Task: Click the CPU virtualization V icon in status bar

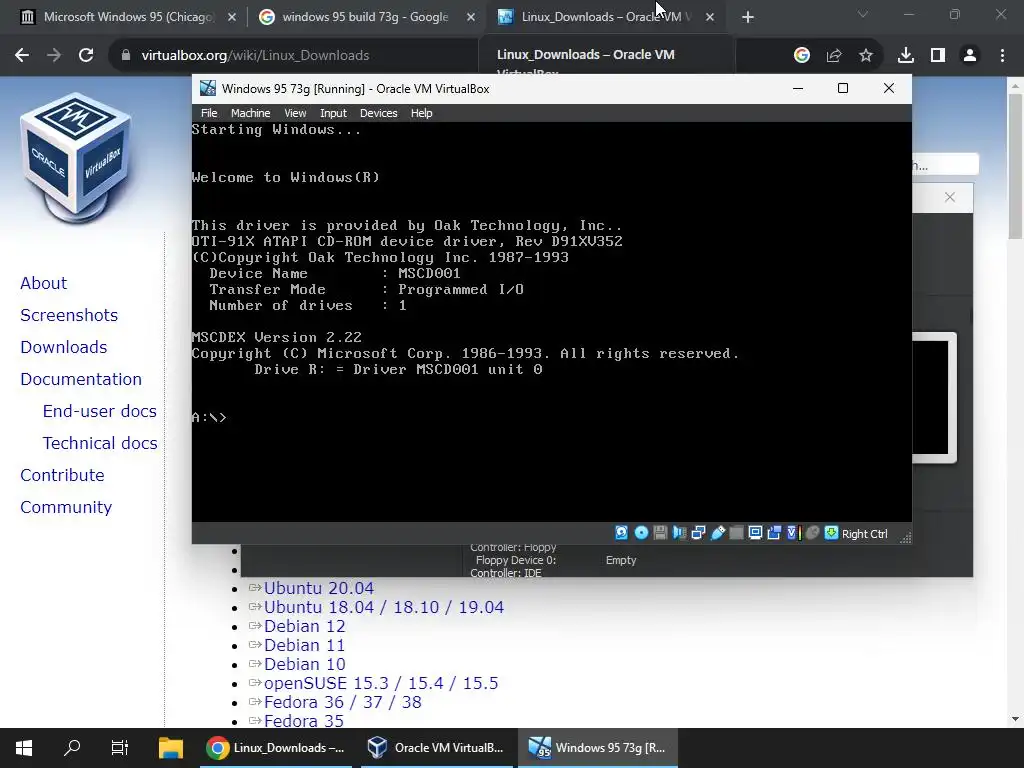Action: tap(794, 533)
